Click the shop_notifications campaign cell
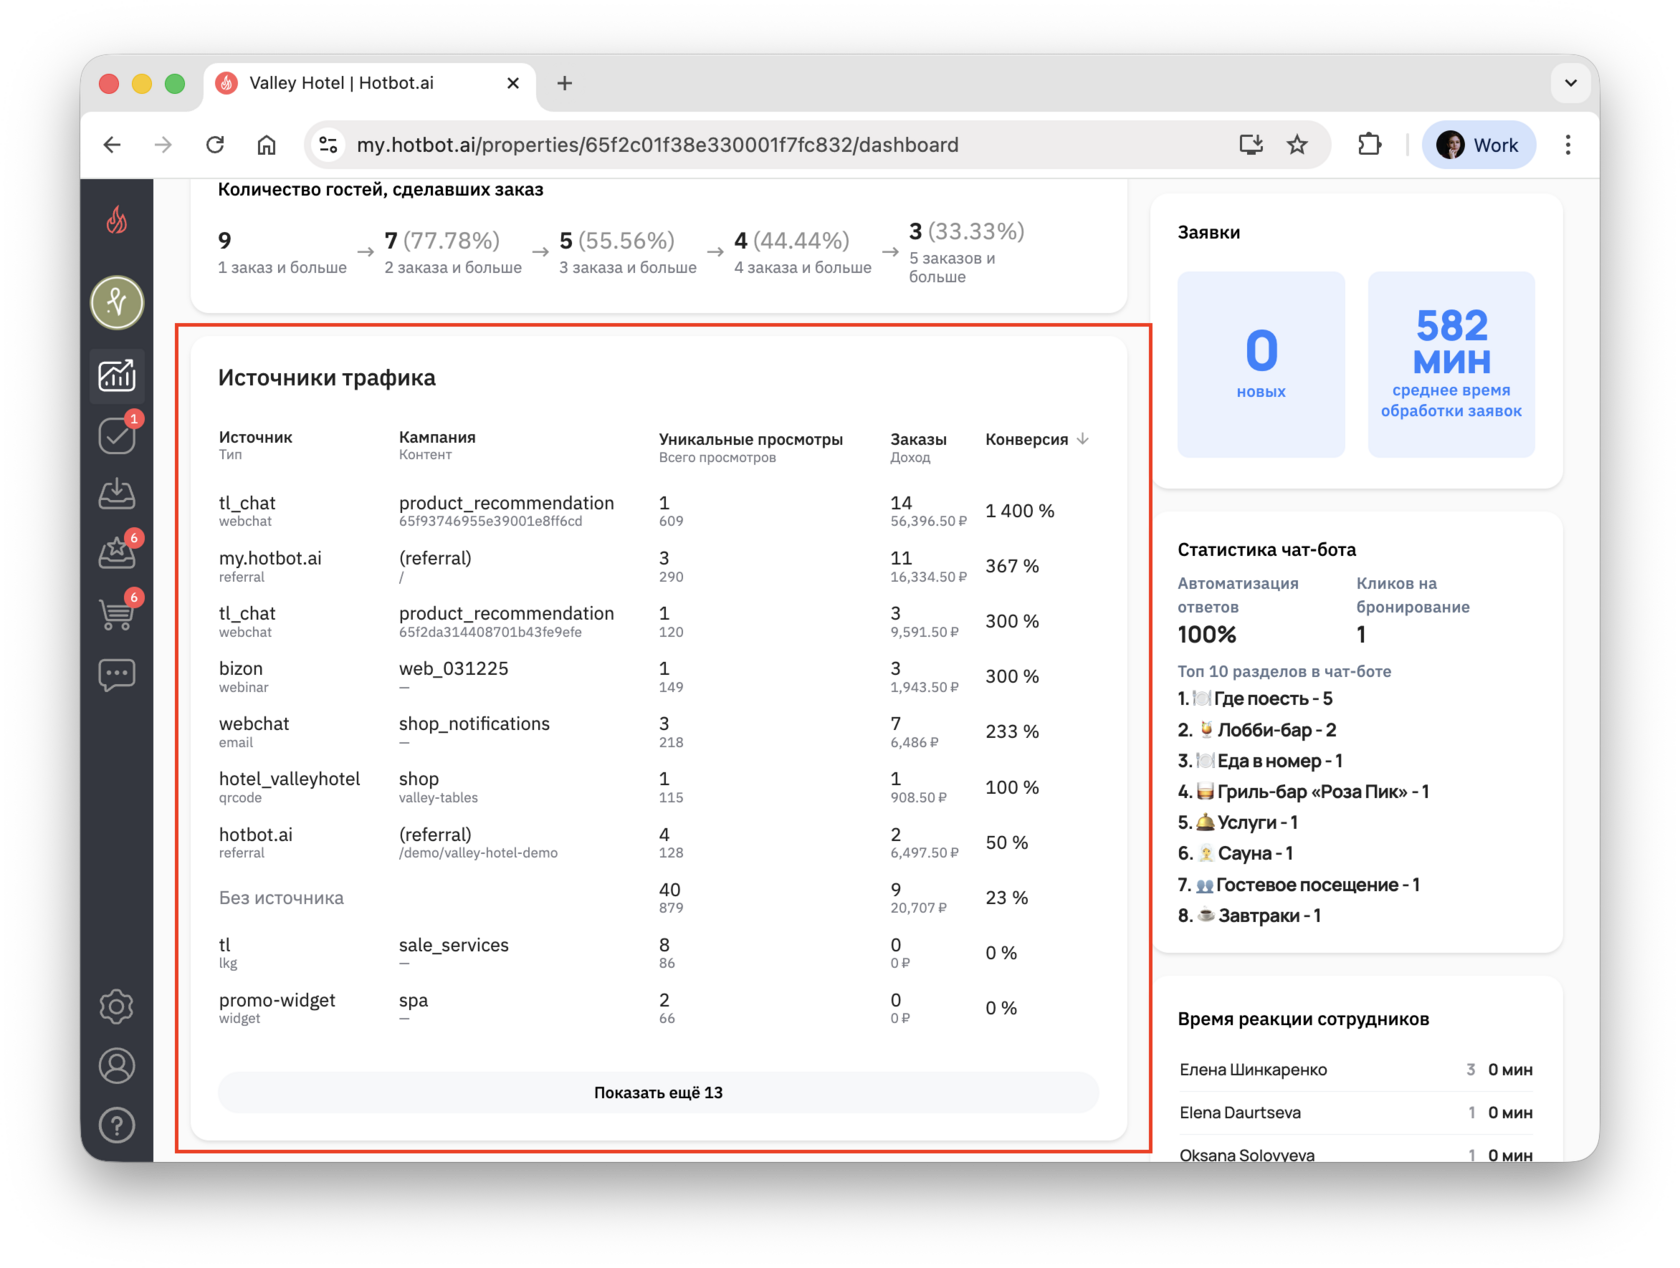 [x=474, y=723]
